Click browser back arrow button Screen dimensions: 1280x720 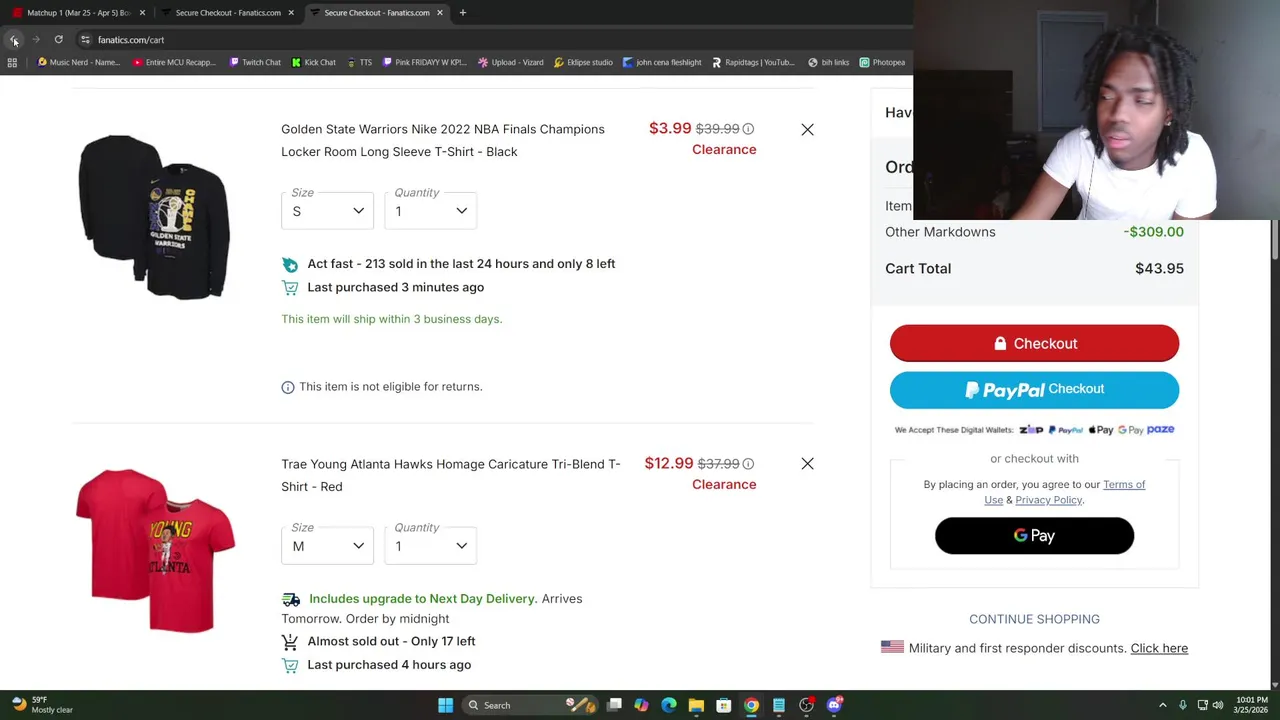tap(14, 40)
